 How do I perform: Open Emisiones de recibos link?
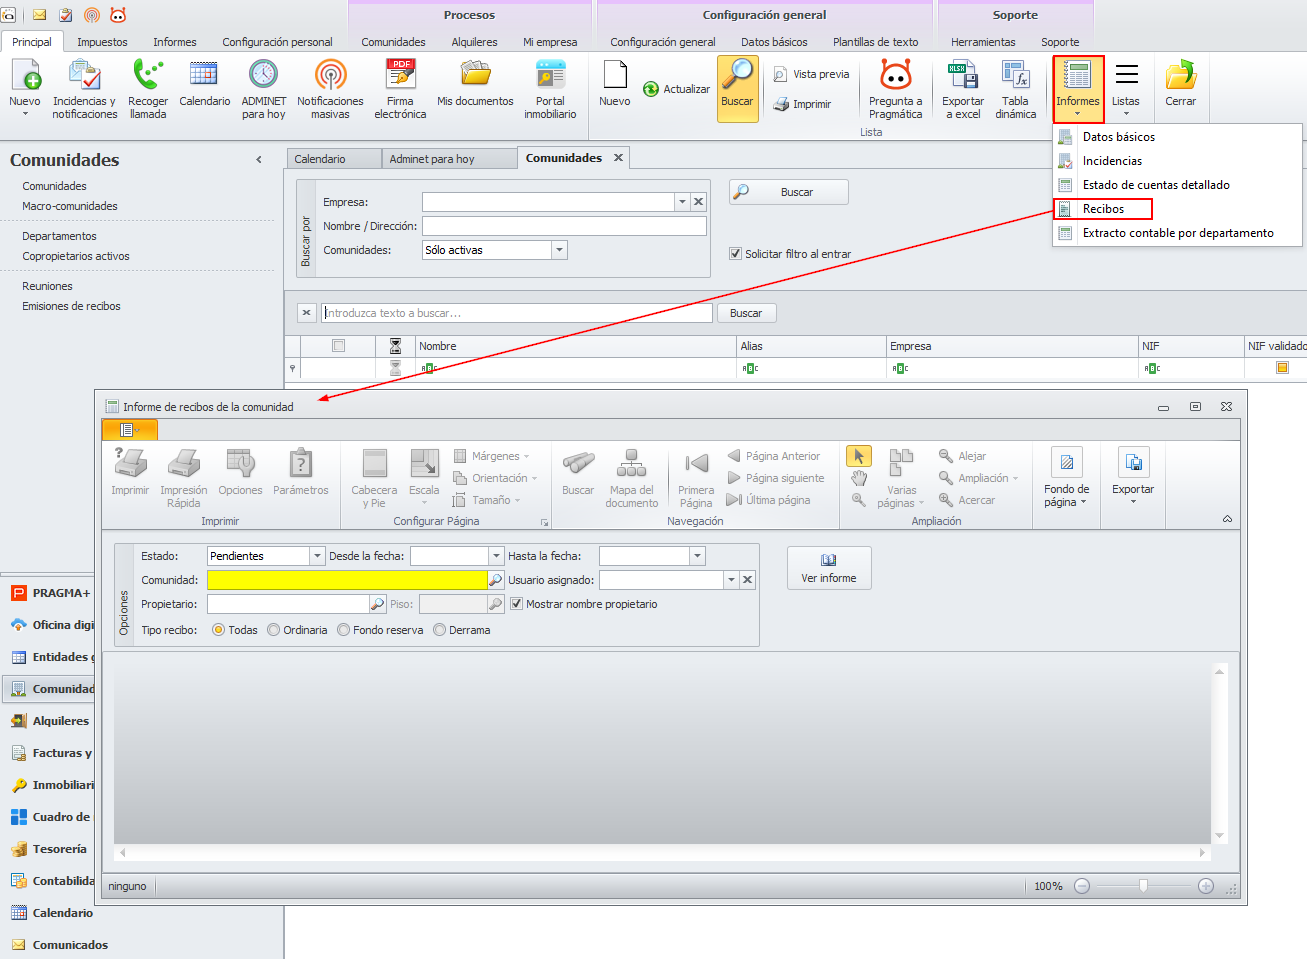[71, 306]
